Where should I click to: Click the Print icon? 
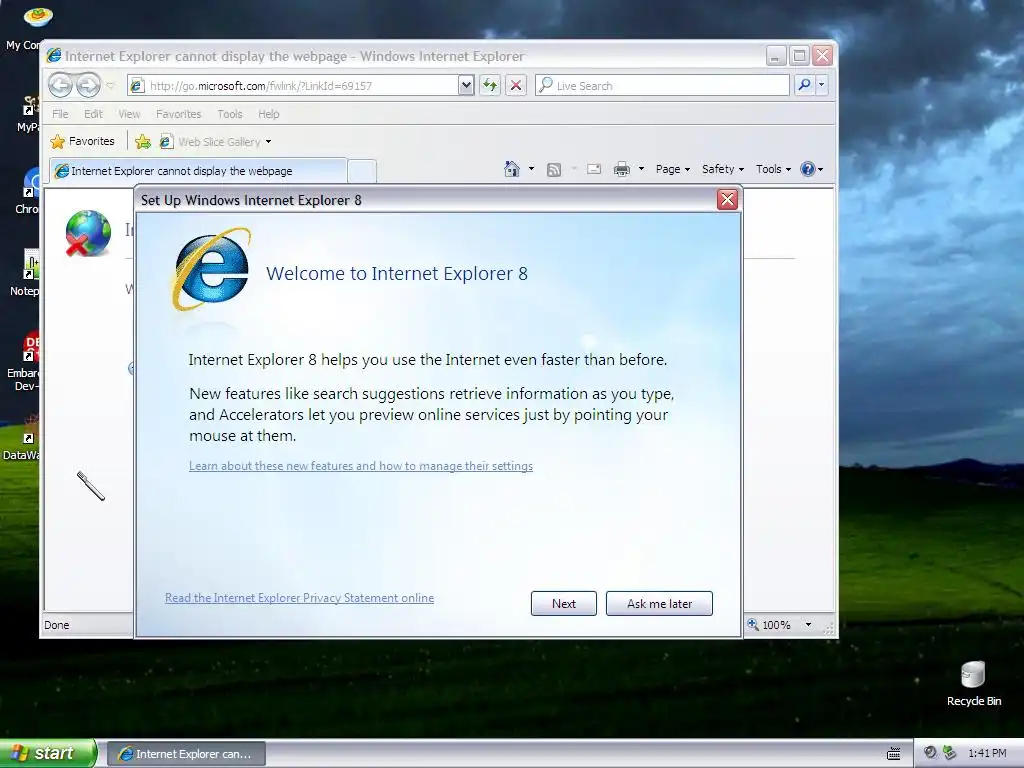coord(622,169)
